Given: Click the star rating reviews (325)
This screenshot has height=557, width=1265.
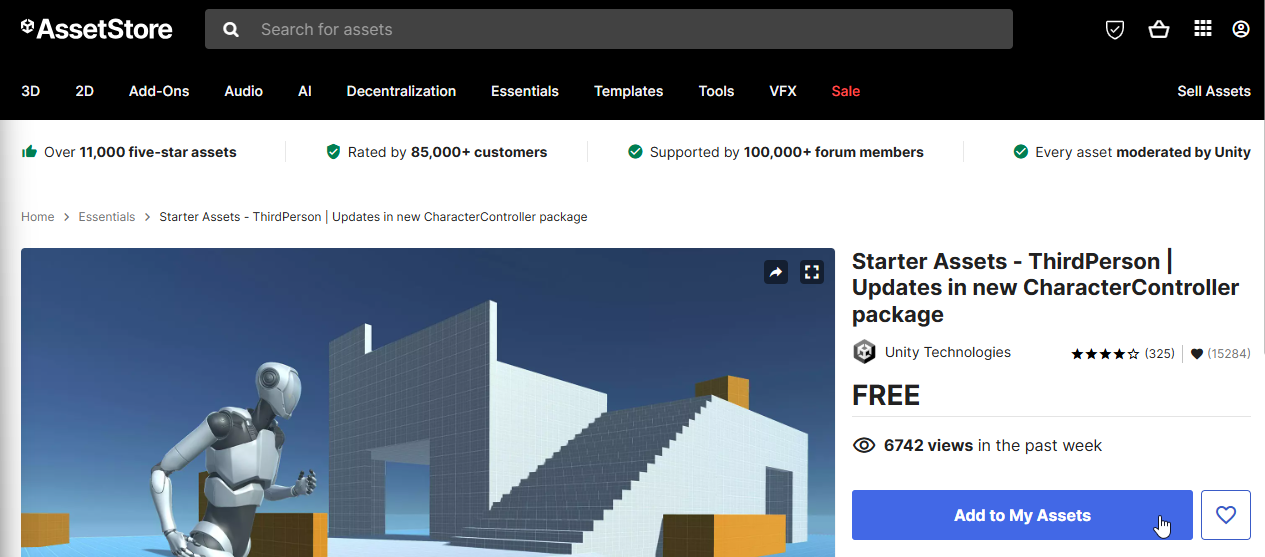Looking at the screenshot, I should tap(1122, 354).
